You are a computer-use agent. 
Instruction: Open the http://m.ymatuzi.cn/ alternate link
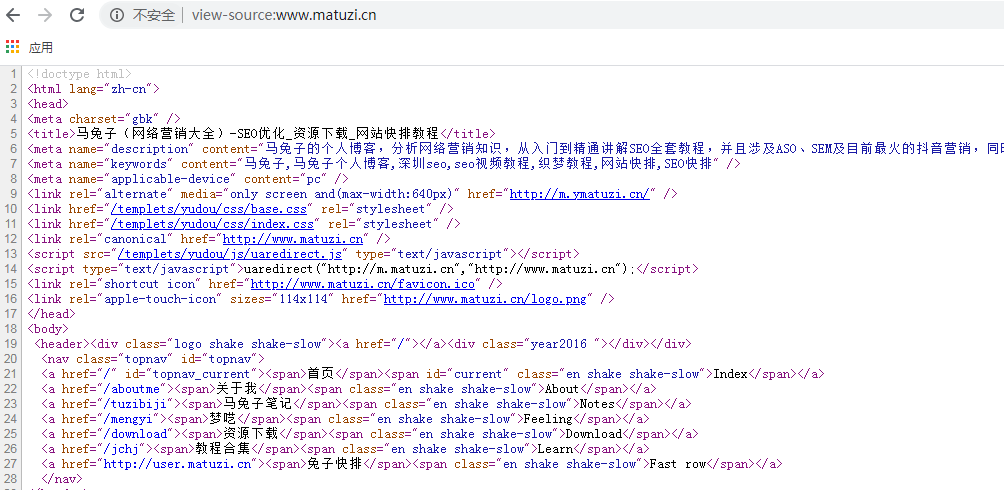579,193
